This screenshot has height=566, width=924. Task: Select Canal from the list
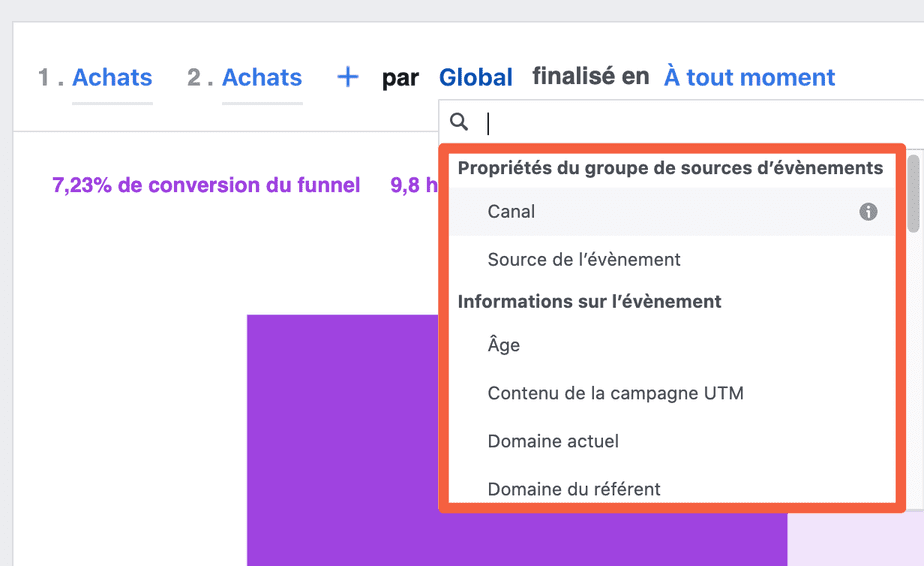point(672,212)
